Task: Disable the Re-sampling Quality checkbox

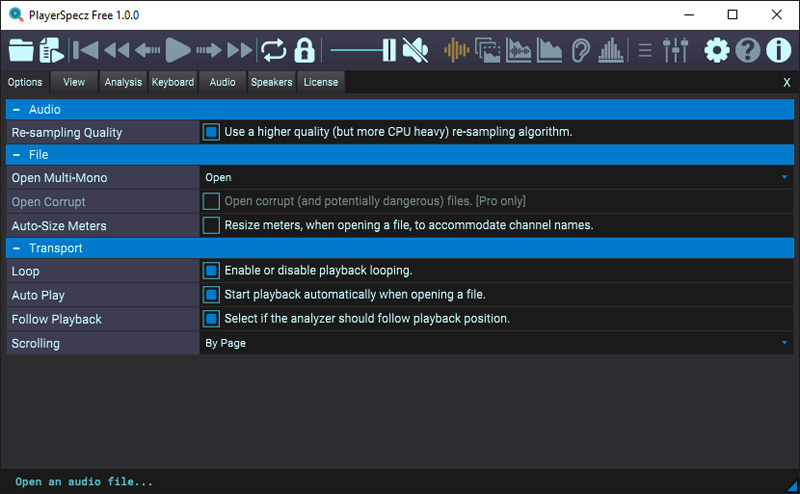Action: pyautogui.click(x=211, y=132)
